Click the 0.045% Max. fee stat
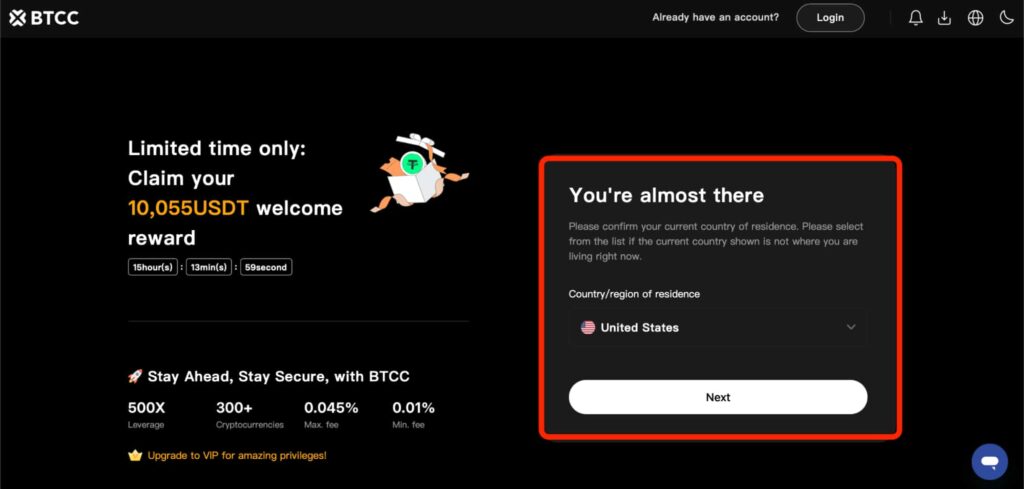 pyautogui.click(x=331, y=415)
